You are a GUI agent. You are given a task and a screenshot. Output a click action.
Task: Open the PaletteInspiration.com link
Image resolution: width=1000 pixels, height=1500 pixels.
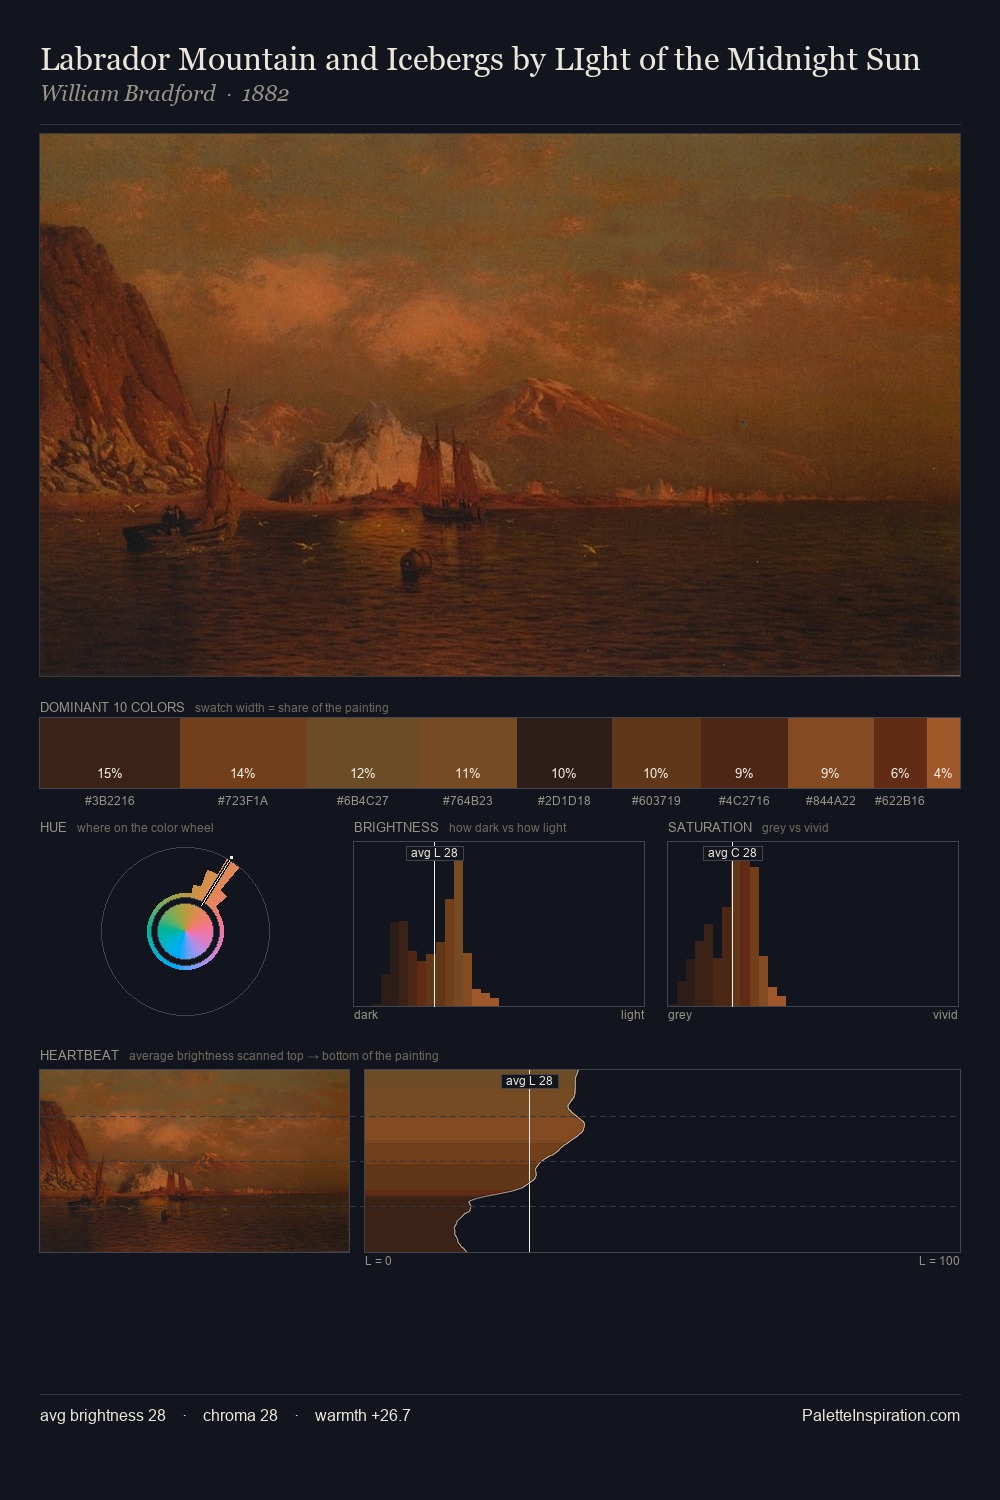pos(881,1415)
